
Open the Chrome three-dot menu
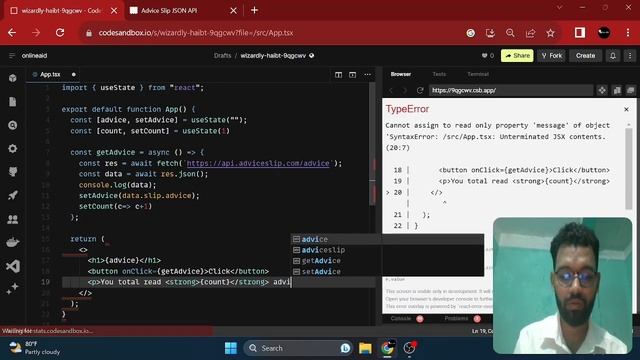(x=628, y=33)
